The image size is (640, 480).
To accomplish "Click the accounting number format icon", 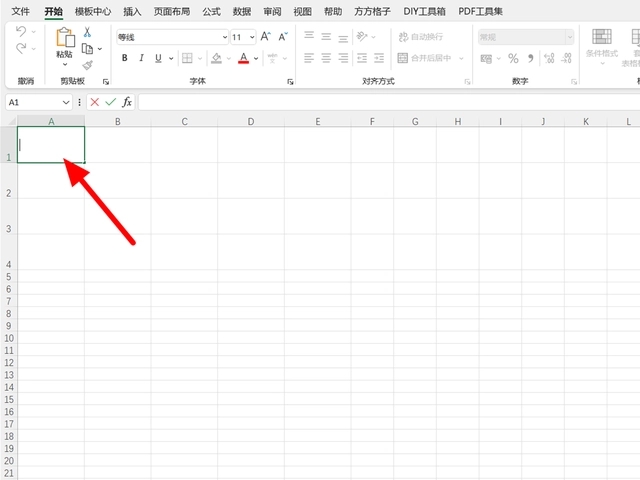I will click(x=486, y=58).
